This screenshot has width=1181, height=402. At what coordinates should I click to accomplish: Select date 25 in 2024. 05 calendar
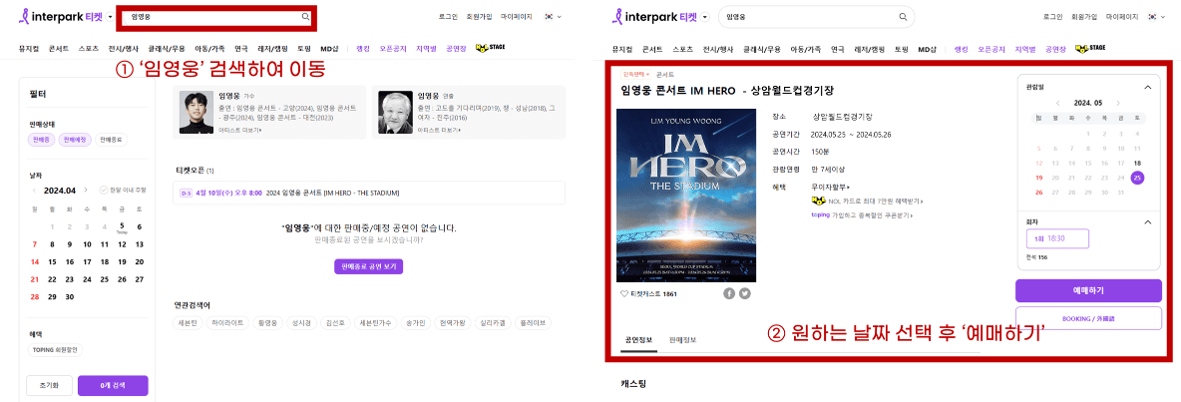[x=1137, y=178]
